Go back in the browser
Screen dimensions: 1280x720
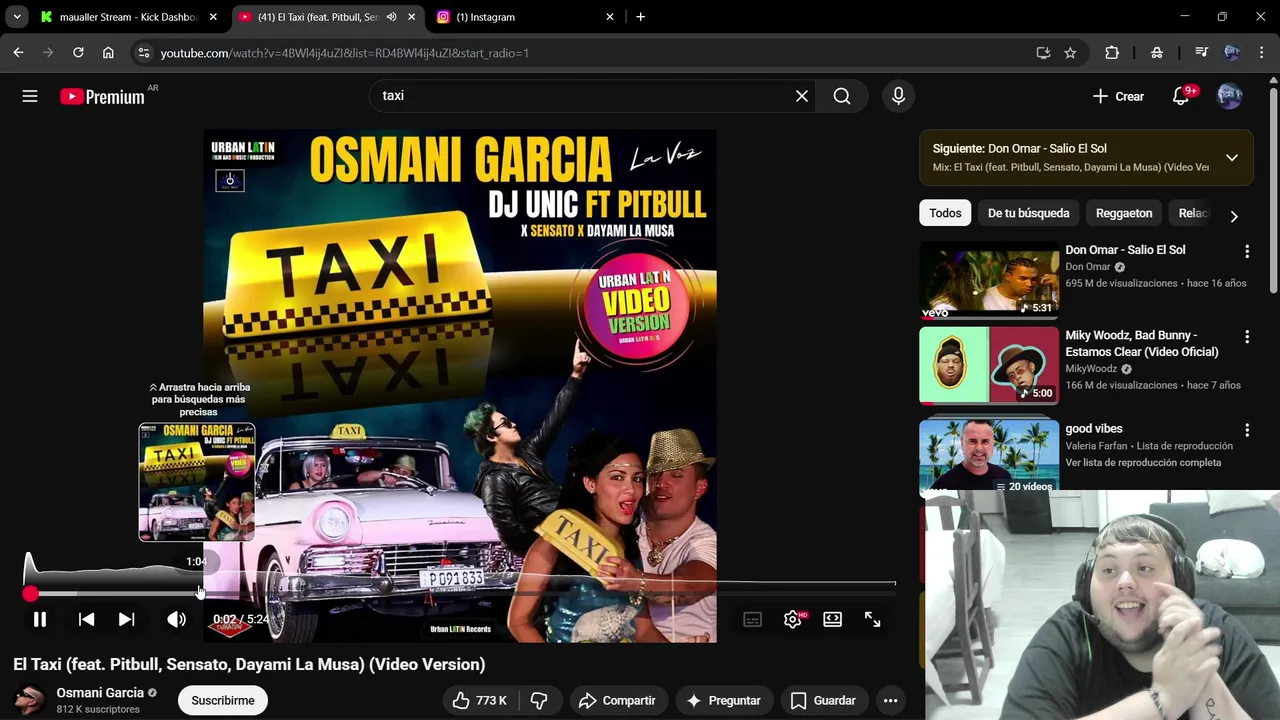click(18, 53)
